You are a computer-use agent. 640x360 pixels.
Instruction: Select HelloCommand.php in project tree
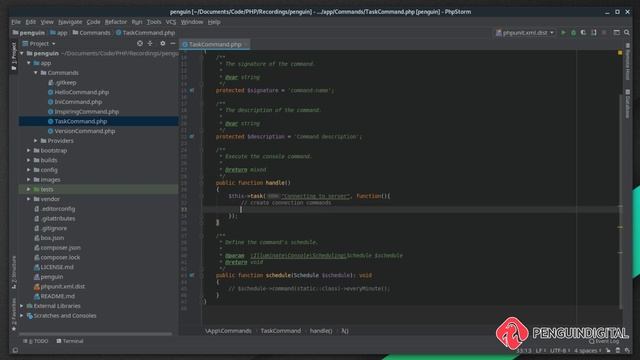[82, 92]
